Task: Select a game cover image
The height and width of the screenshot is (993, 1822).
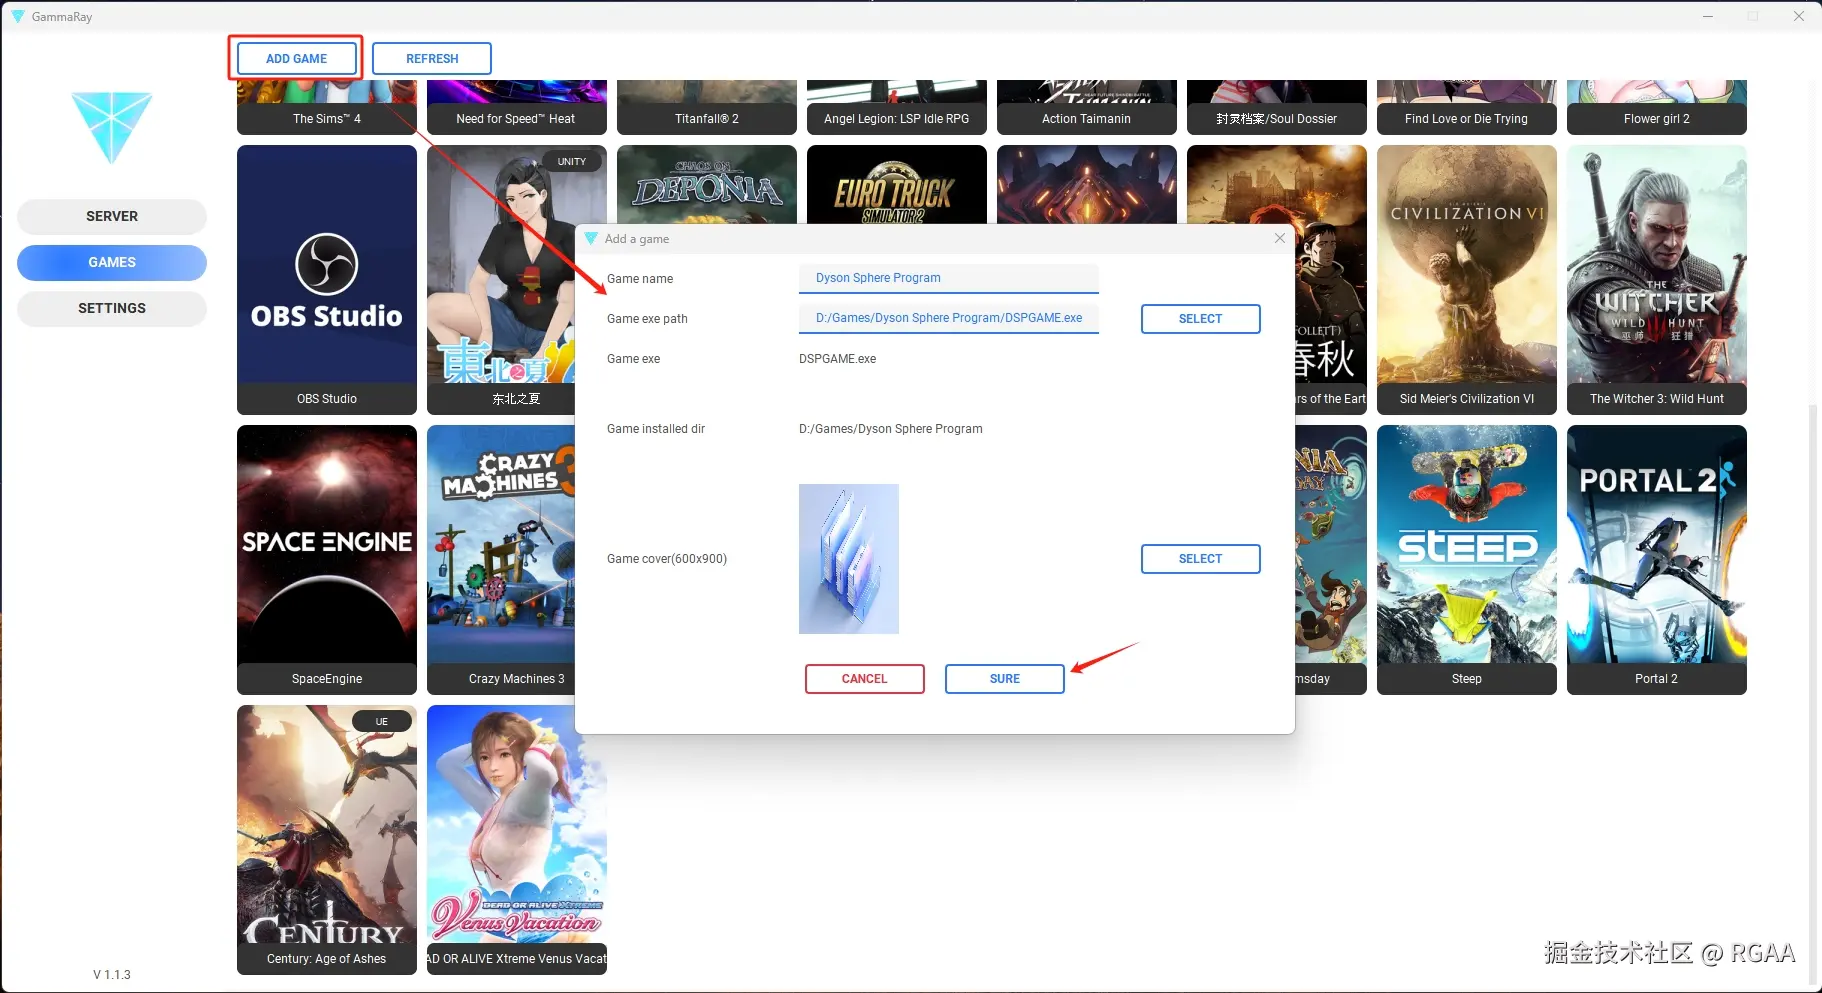Action: pyautogui.click(x=1200, y=559)
